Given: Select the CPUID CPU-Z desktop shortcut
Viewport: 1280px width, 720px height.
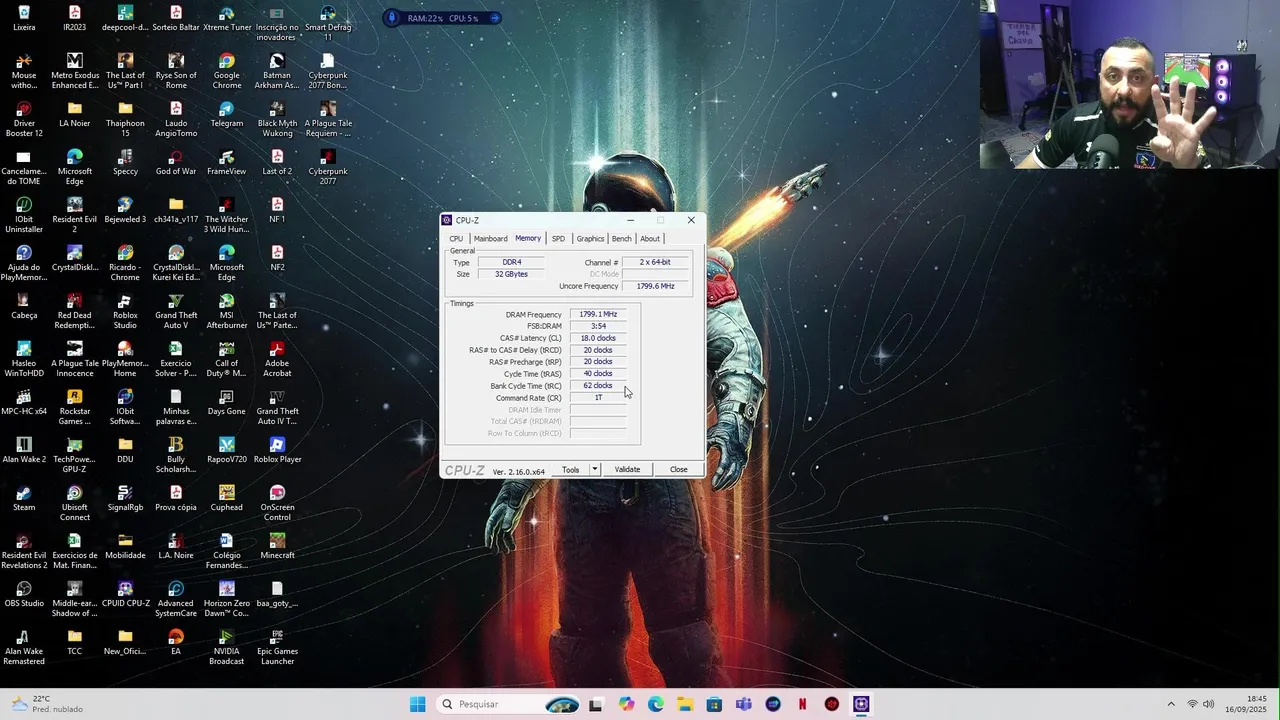Looking at the screenshot, I should pos(125,595).
